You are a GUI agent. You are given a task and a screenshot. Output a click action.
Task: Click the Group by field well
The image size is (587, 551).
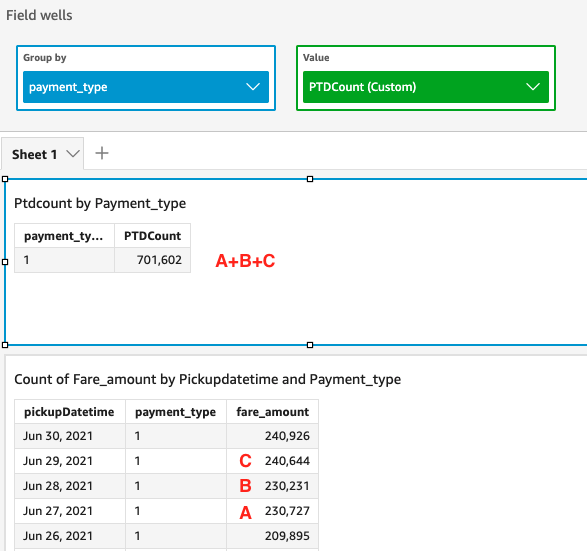pyautogui.click(x=146, y=78)
